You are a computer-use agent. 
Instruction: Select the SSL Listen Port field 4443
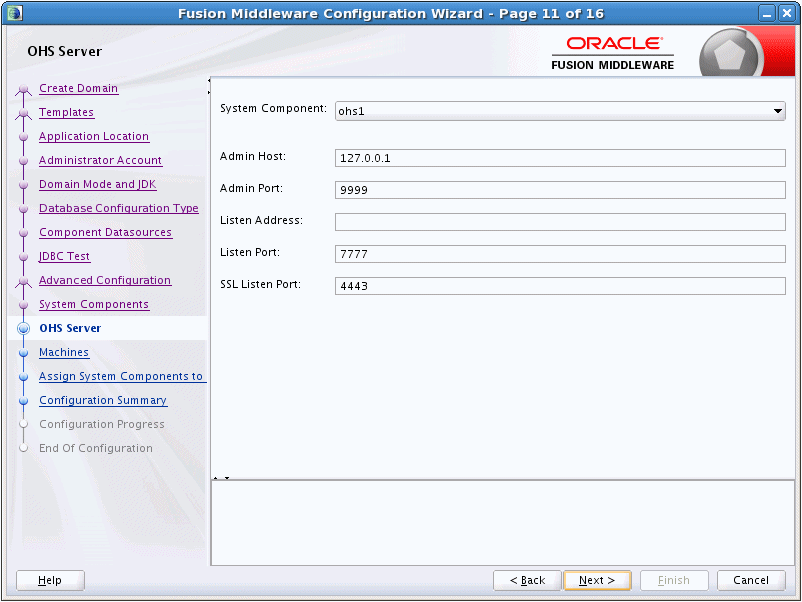pos(560,286)
